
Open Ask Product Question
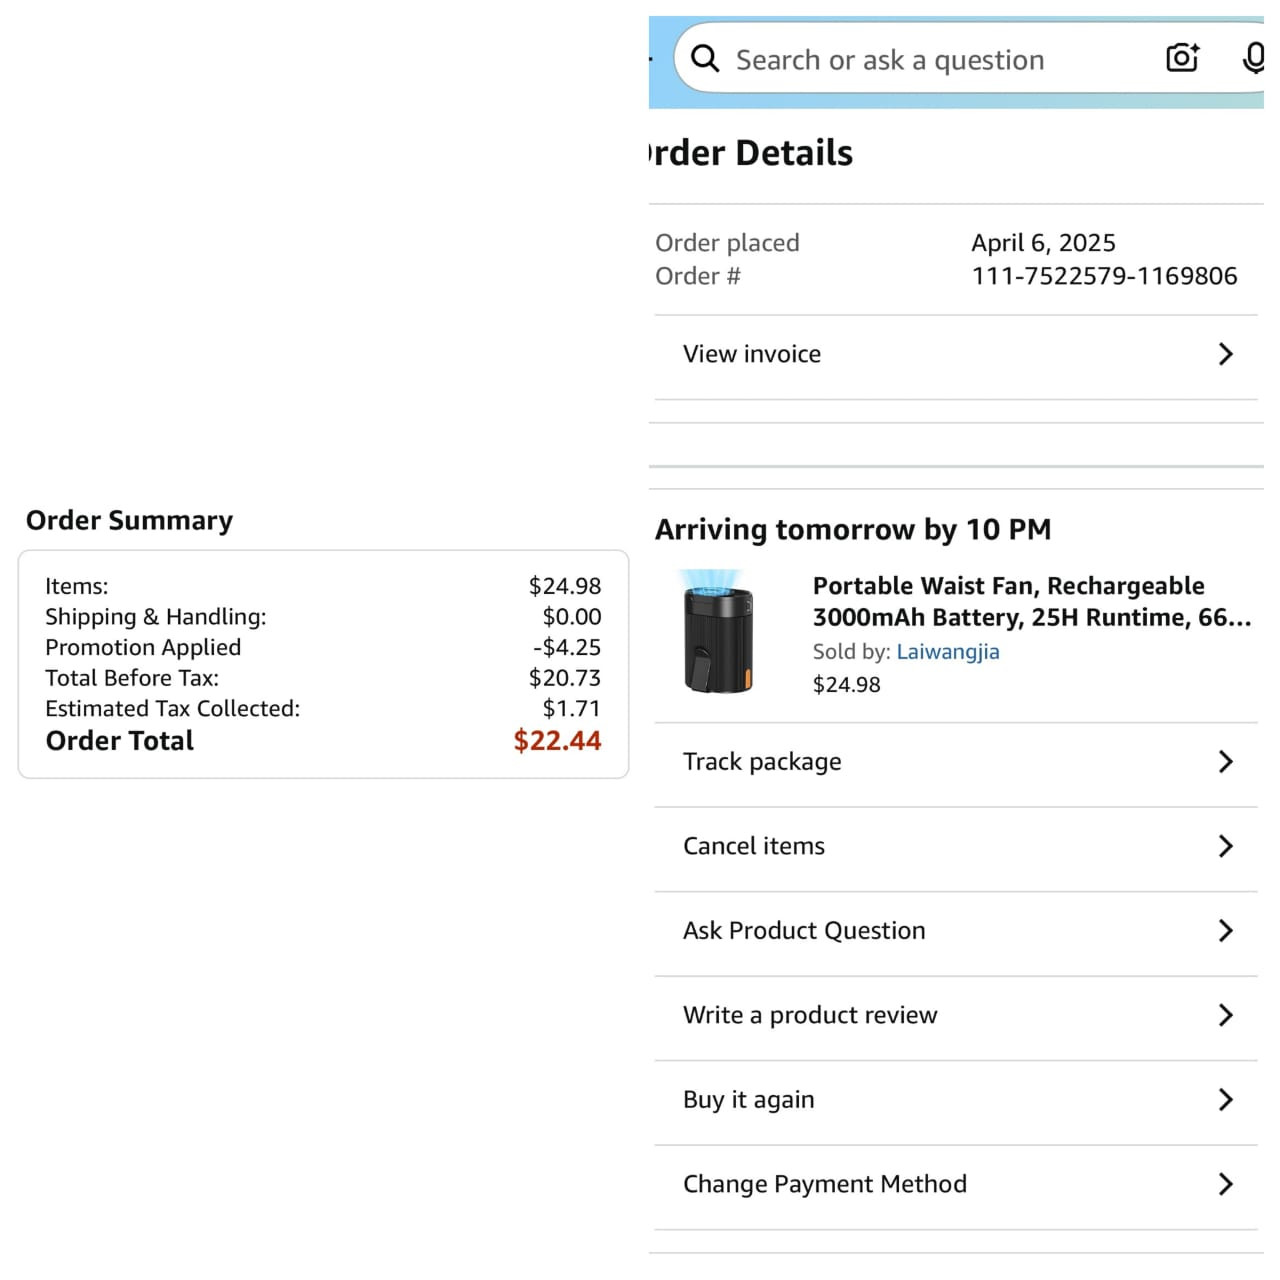(x=804, y=931)
